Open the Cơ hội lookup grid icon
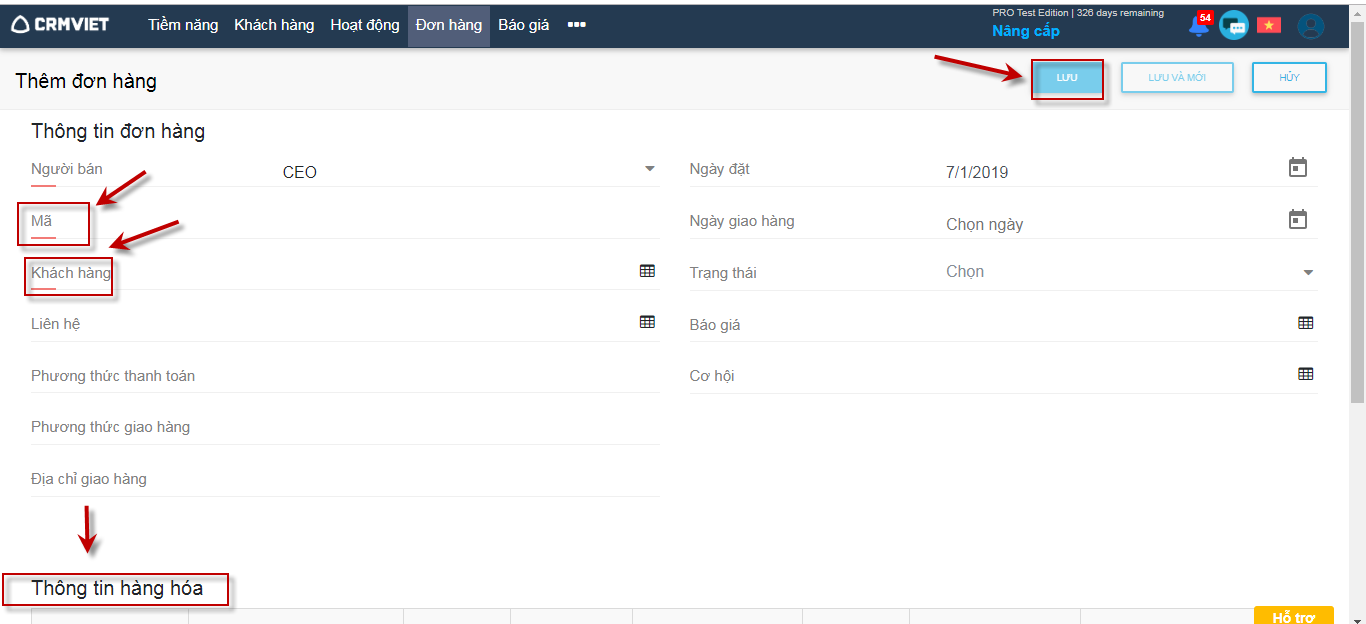1366x624 pixels. (1305, 374)
